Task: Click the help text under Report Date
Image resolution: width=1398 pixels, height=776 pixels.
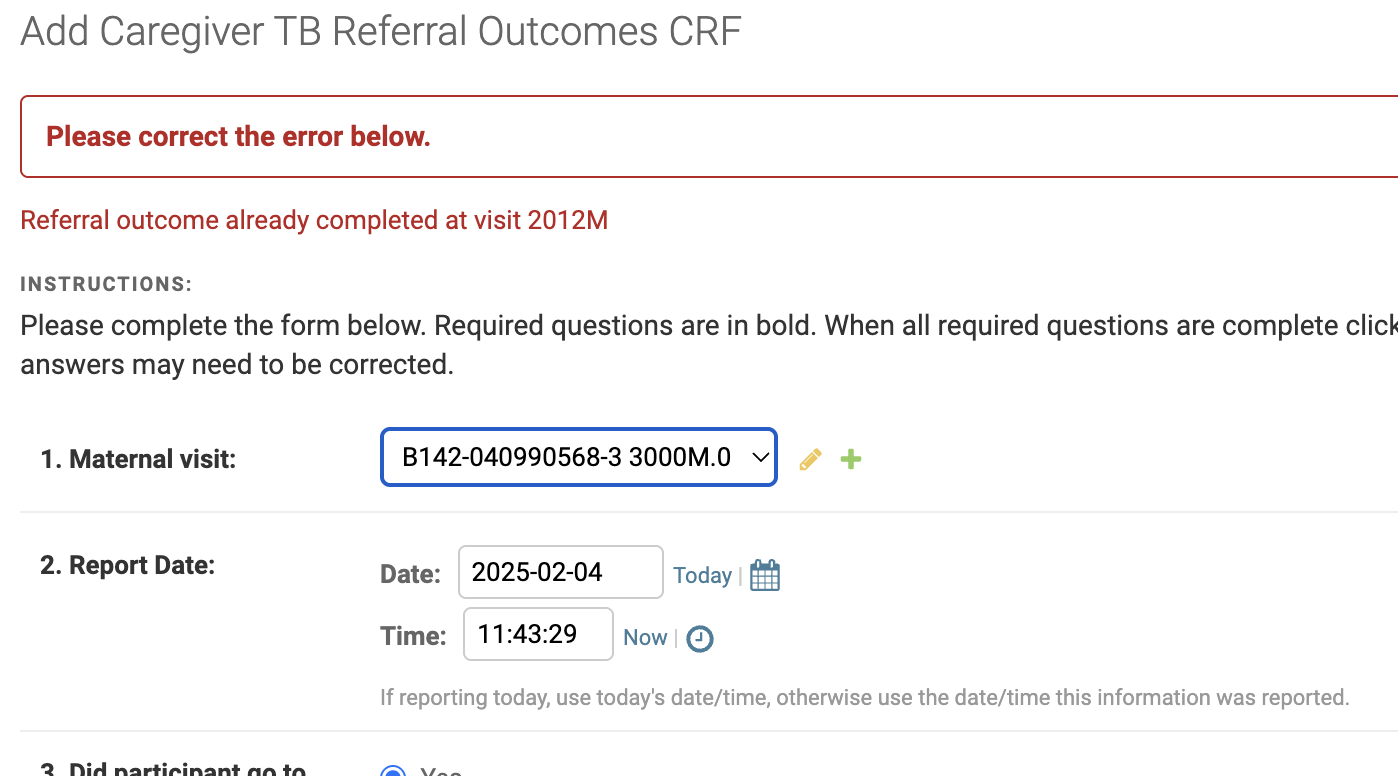Action: [865, 697]
